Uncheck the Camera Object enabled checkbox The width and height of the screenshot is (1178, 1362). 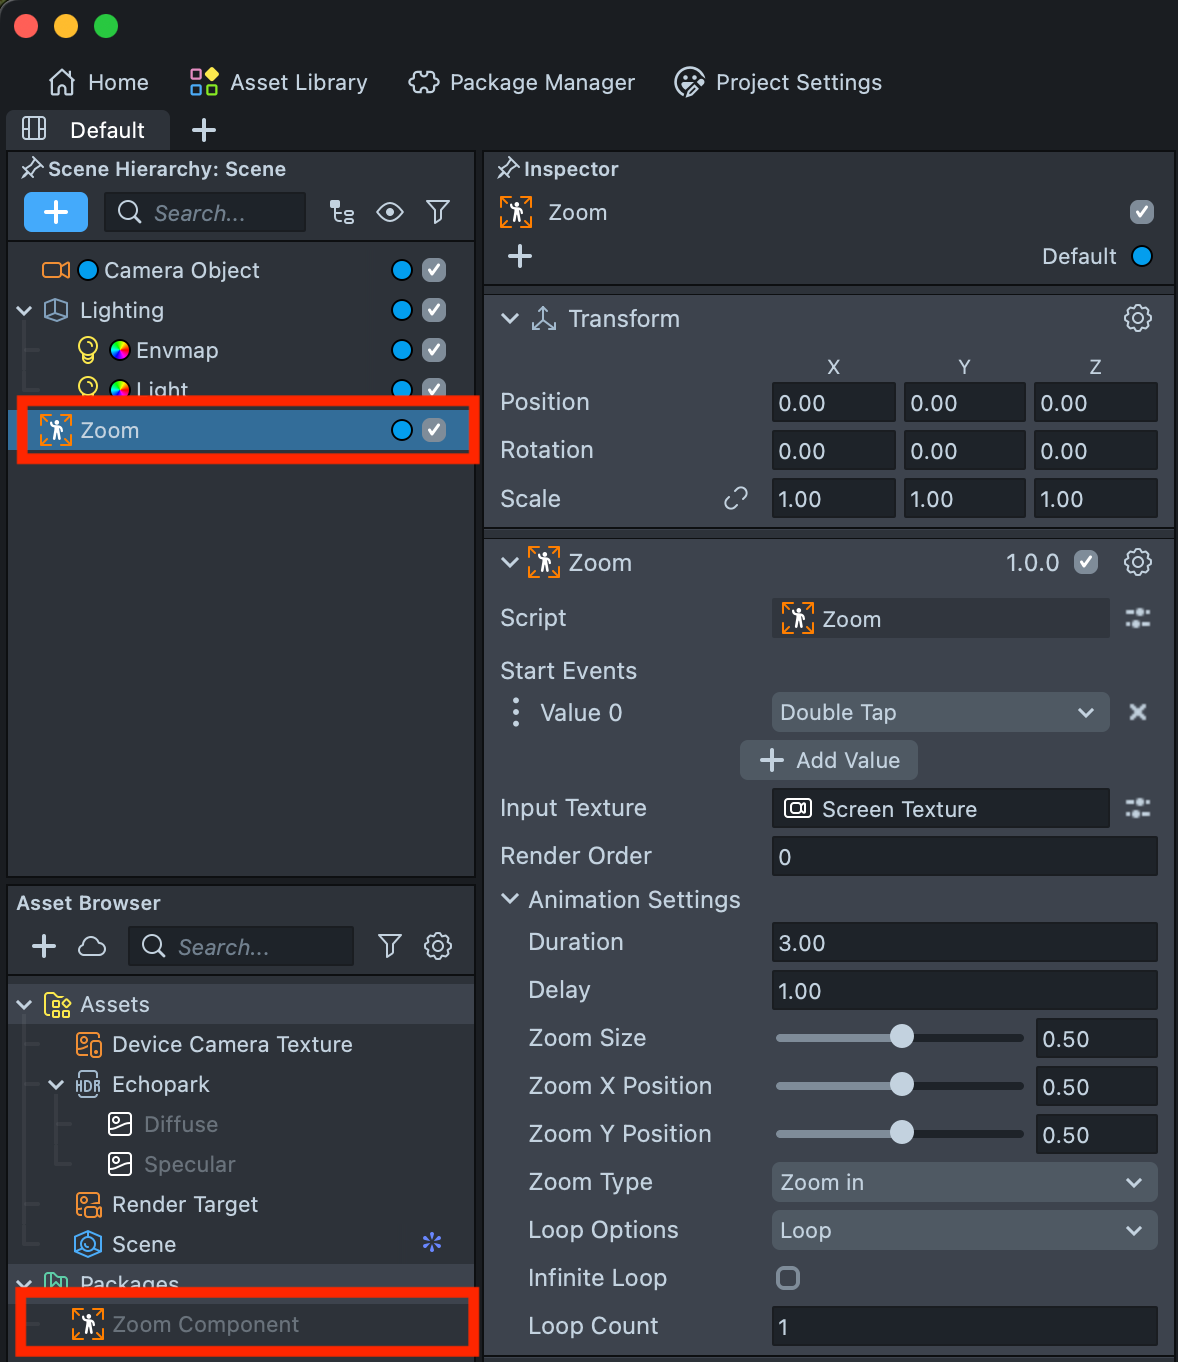click(434, 270)
